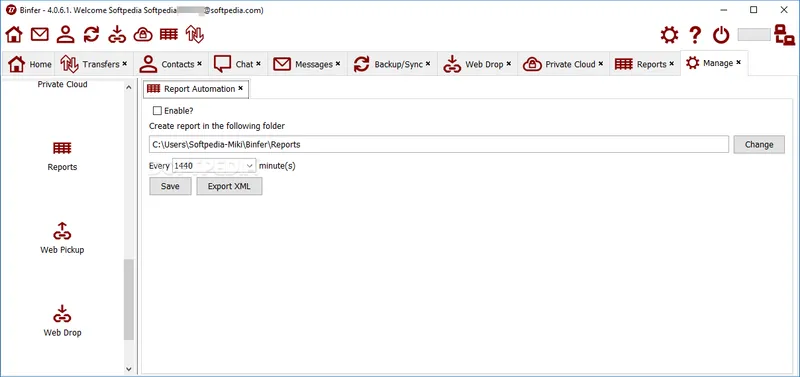Click Private Cloud label in left sidebar
Image resolution: width=800 pixels, height=377 pixels.
pos(62,84)
